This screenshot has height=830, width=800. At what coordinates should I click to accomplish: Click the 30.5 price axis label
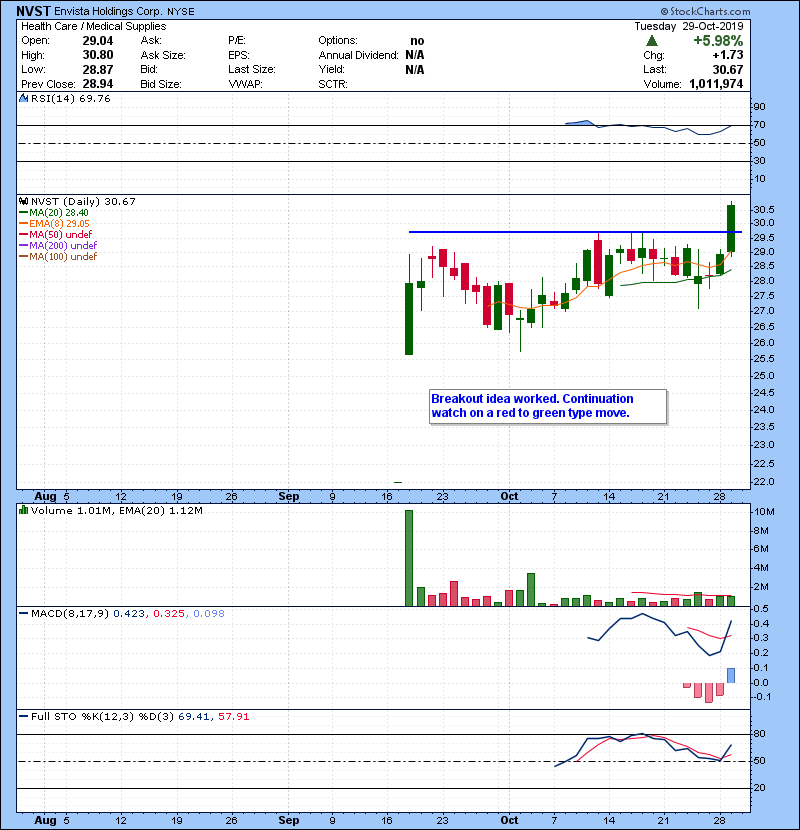[763, 210]
